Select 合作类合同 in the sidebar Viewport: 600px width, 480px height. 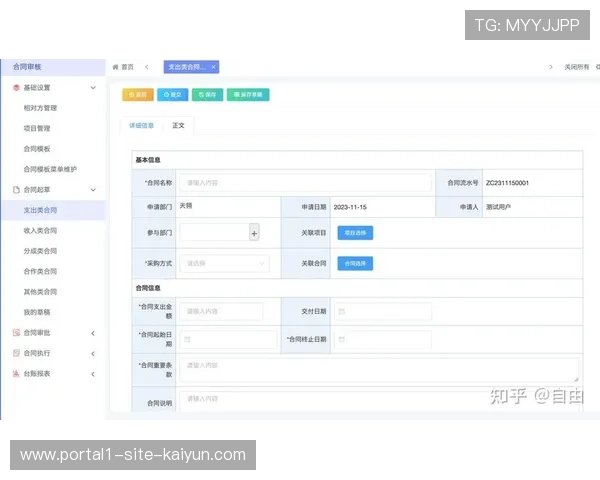tap(40, 271)
